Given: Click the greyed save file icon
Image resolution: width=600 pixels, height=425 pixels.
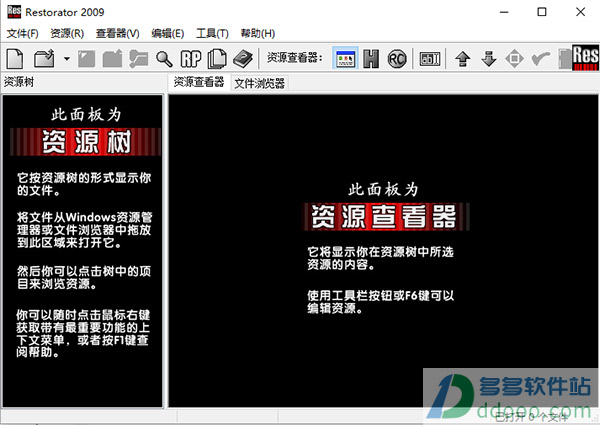Looking at the screenshot, I should 86,59.
